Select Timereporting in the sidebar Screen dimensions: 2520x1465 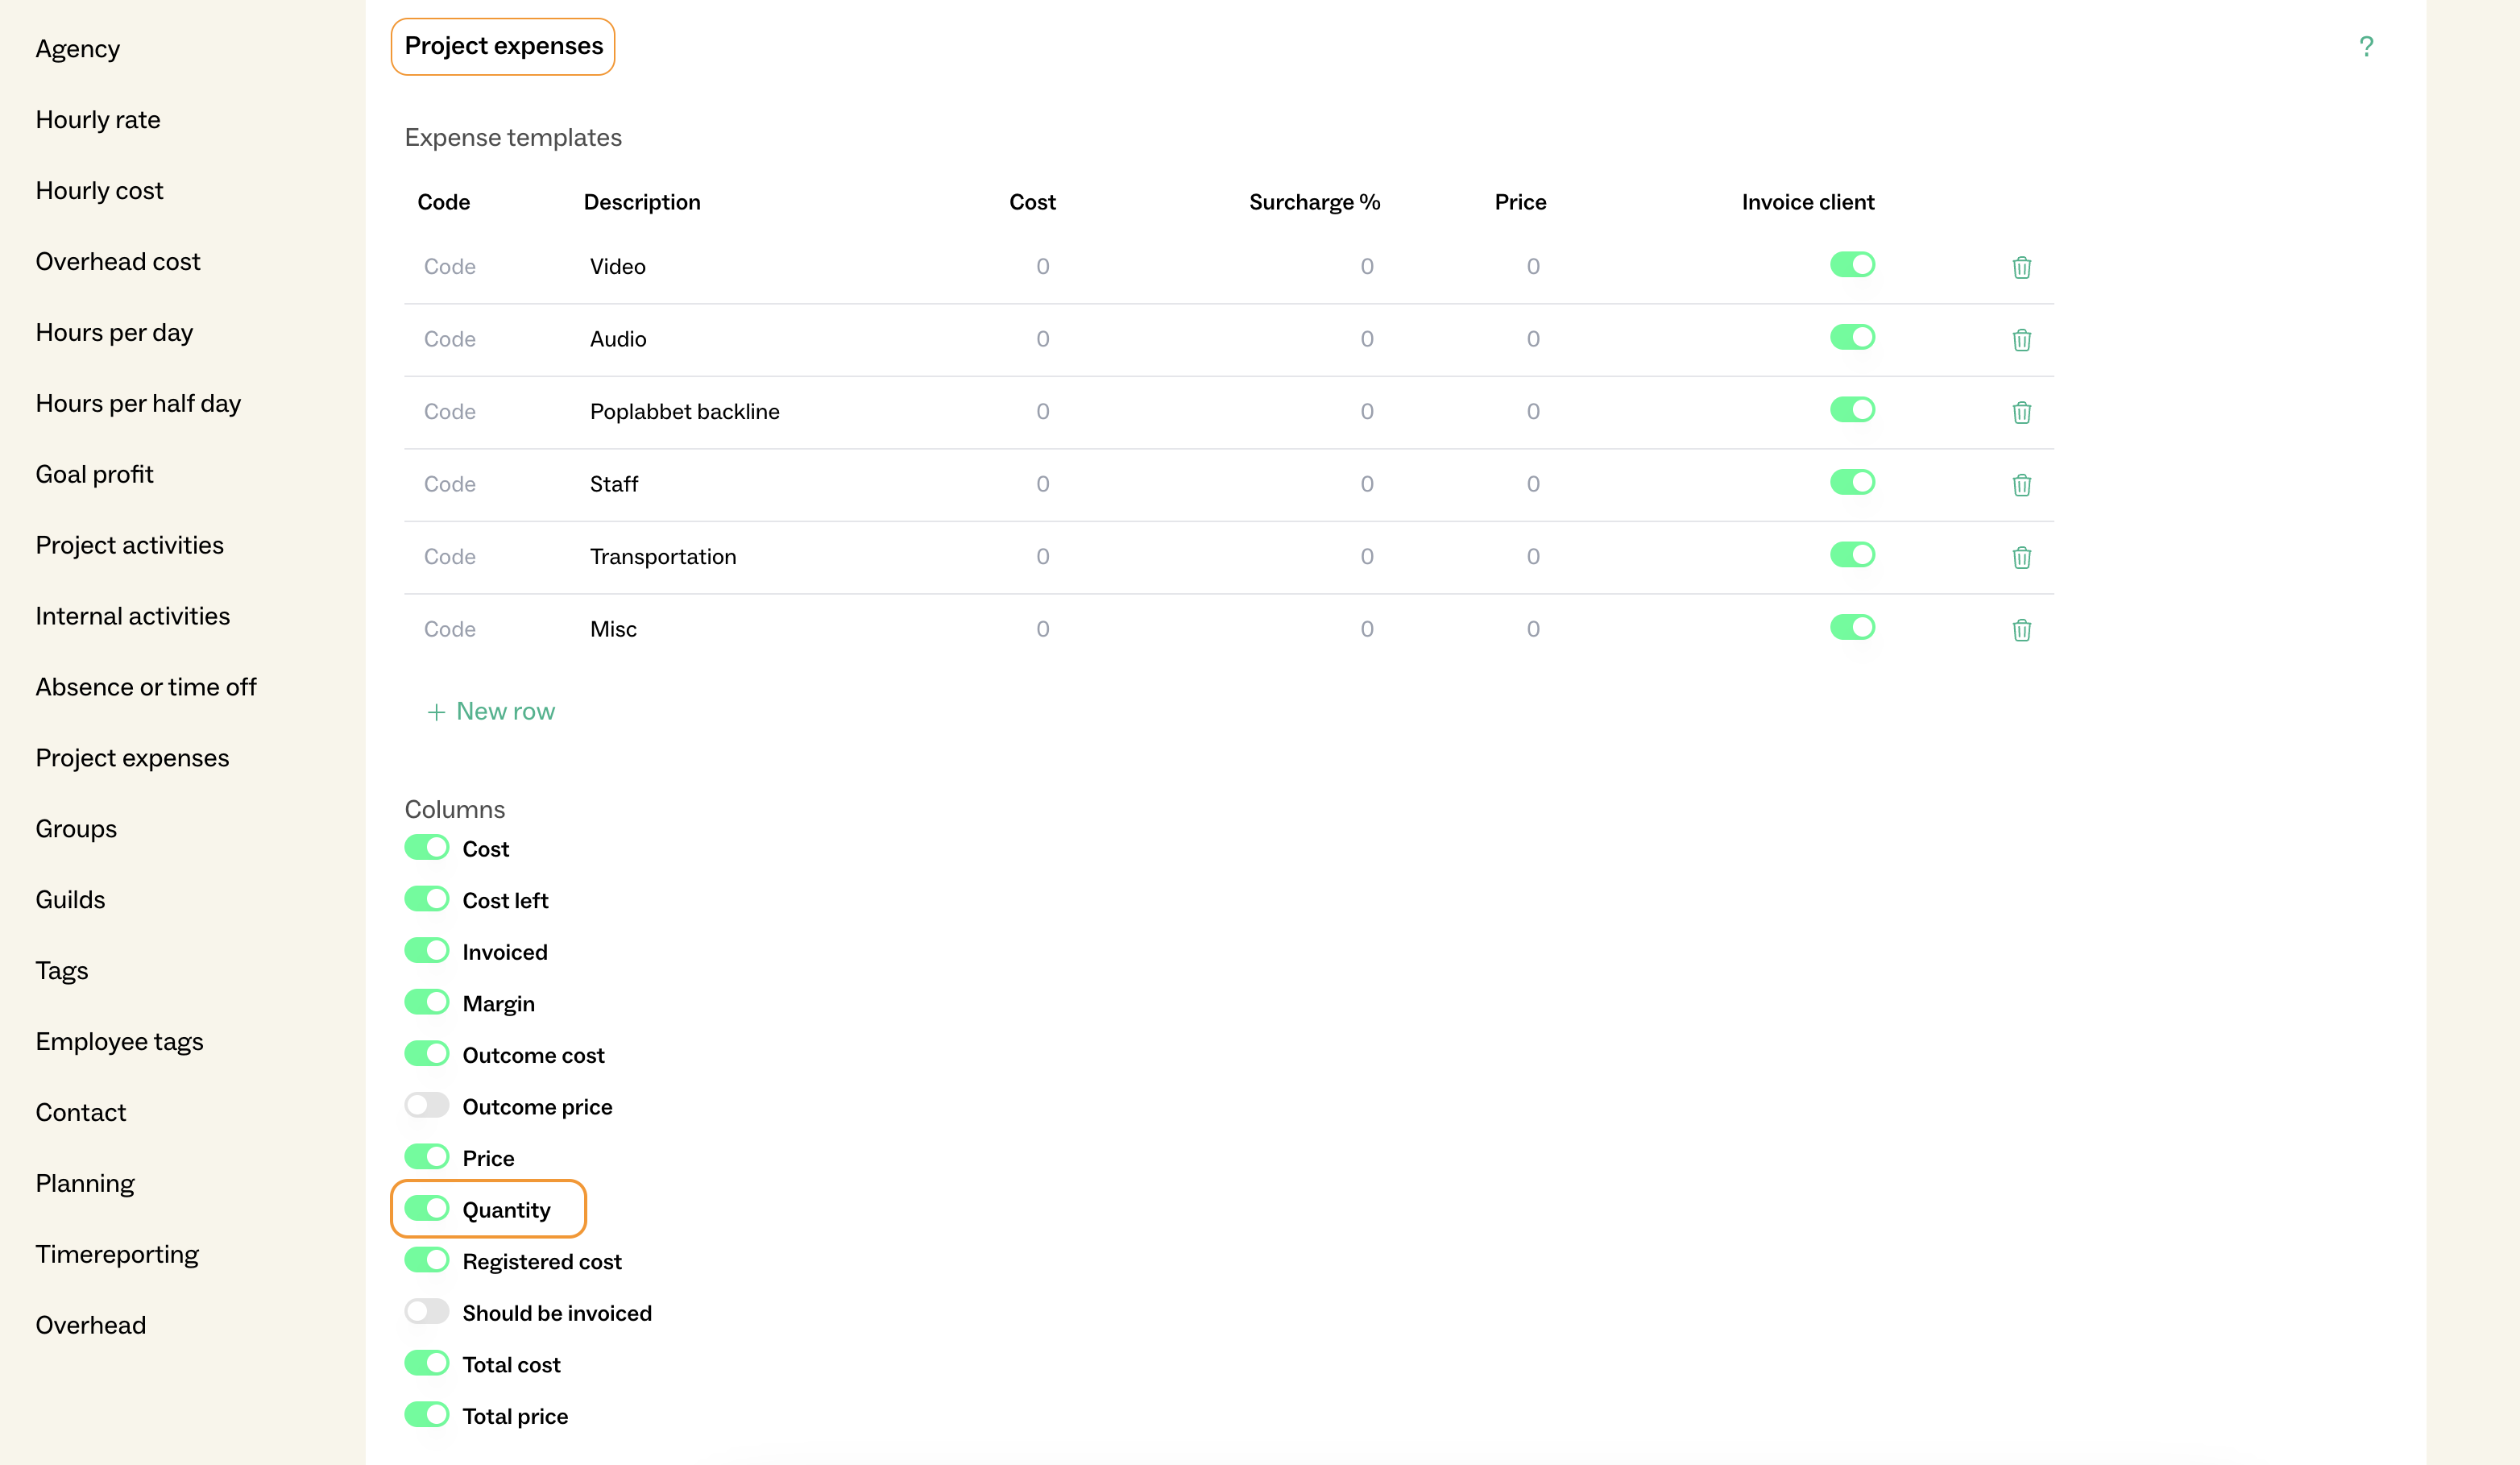117,1254
